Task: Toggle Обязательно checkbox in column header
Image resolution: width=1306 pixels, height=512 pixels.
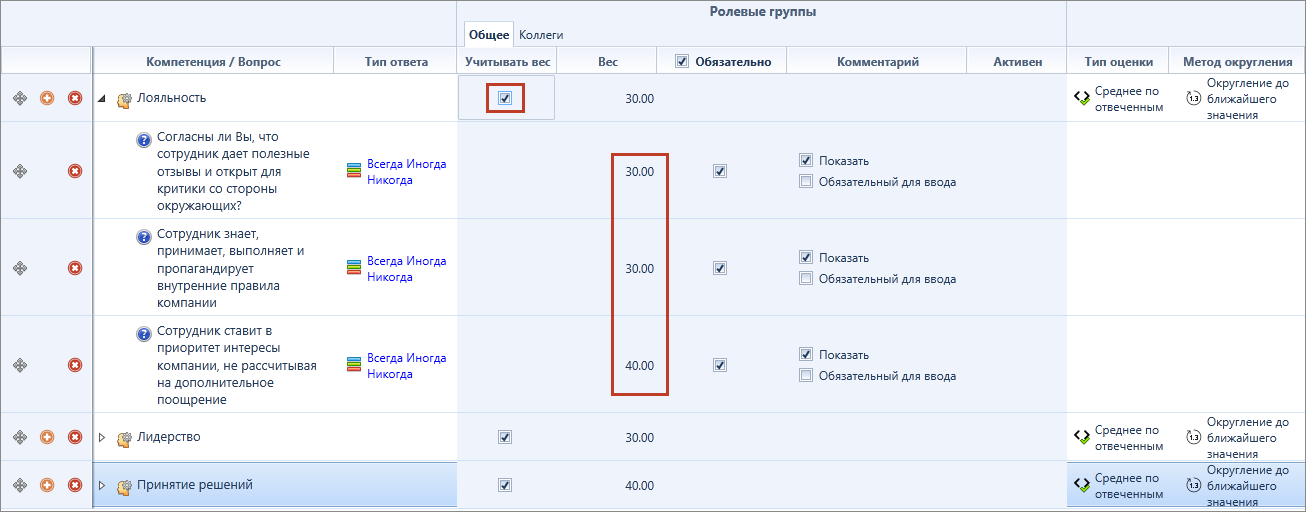Action: (x=682, y=62)
